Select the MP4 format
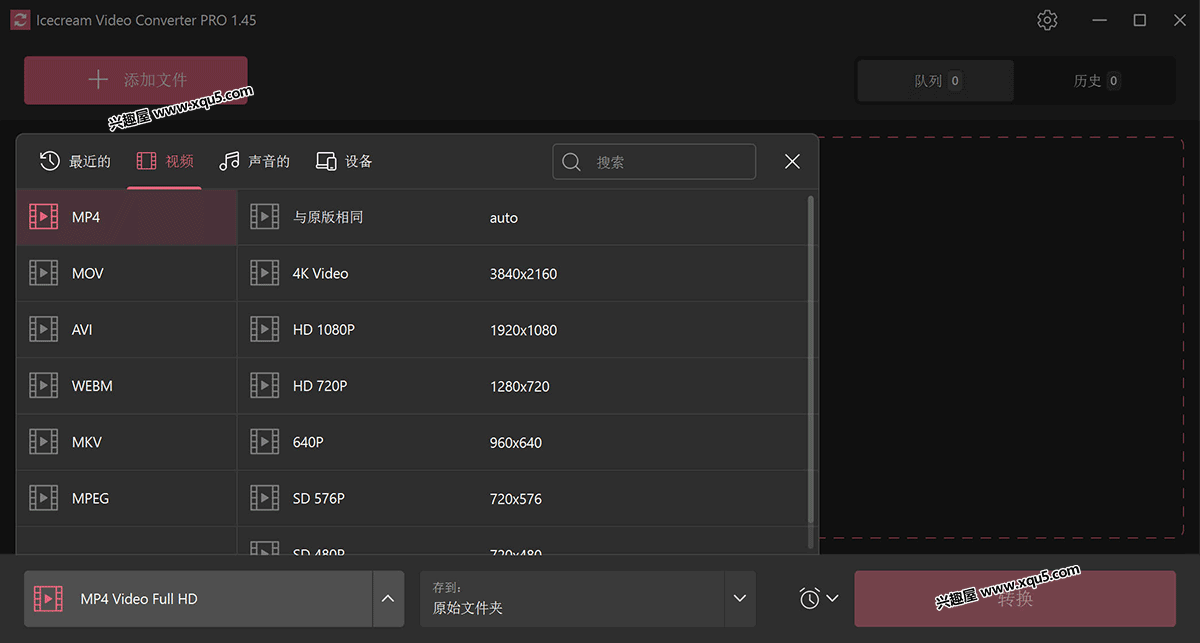This screenshot has width=1200, height=643. click(x=127, y=217)
